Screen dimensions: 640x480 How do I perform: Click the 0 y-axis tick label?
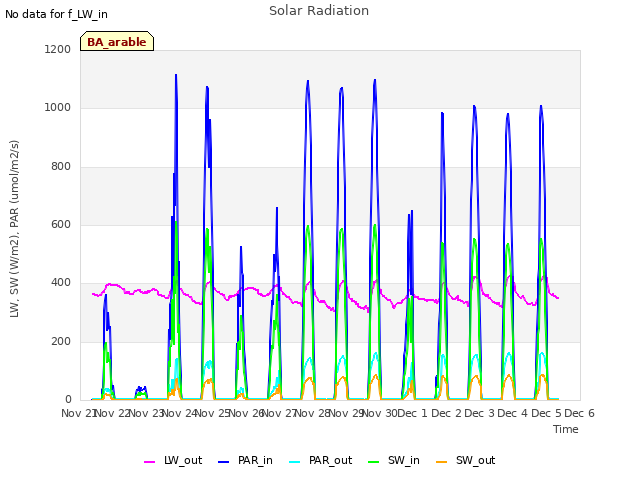(68, 400)
